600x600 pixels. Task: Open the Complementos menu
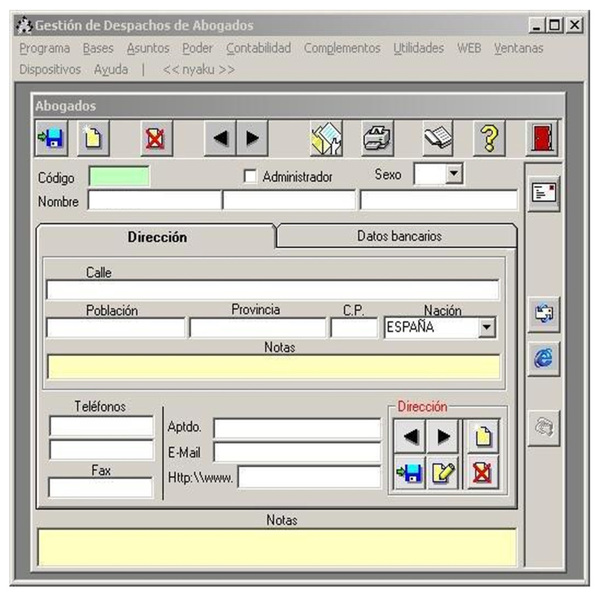342,48
